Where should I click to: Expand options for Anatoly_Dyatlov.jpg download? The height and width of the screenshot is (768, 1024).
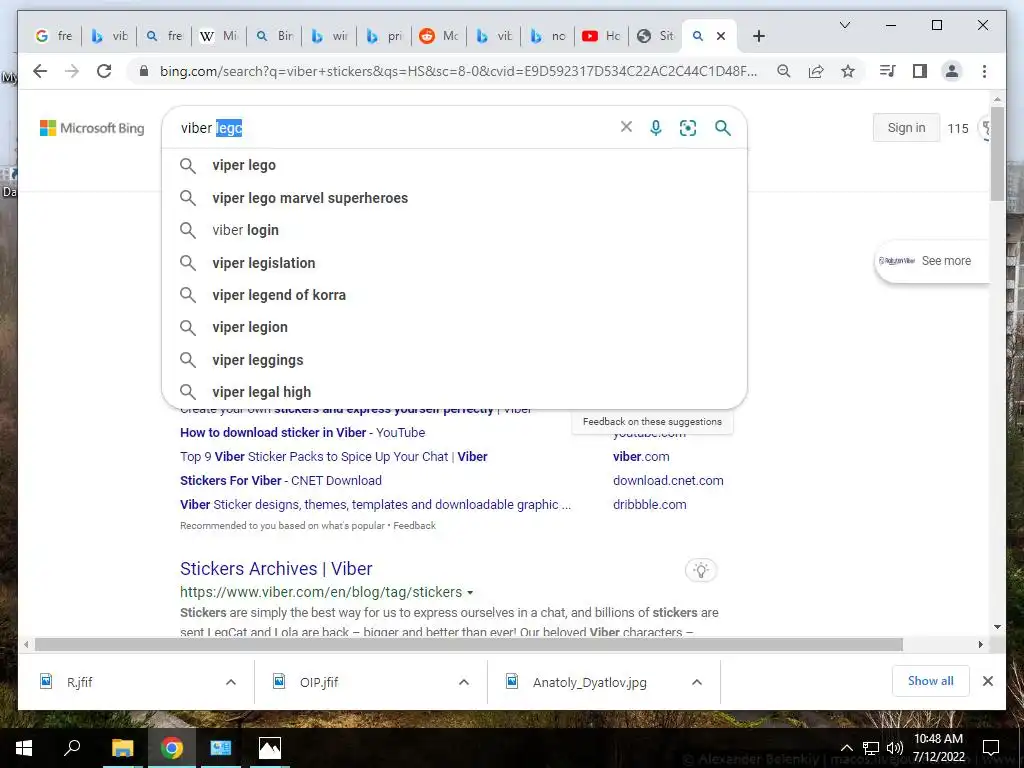coord(697,682)
